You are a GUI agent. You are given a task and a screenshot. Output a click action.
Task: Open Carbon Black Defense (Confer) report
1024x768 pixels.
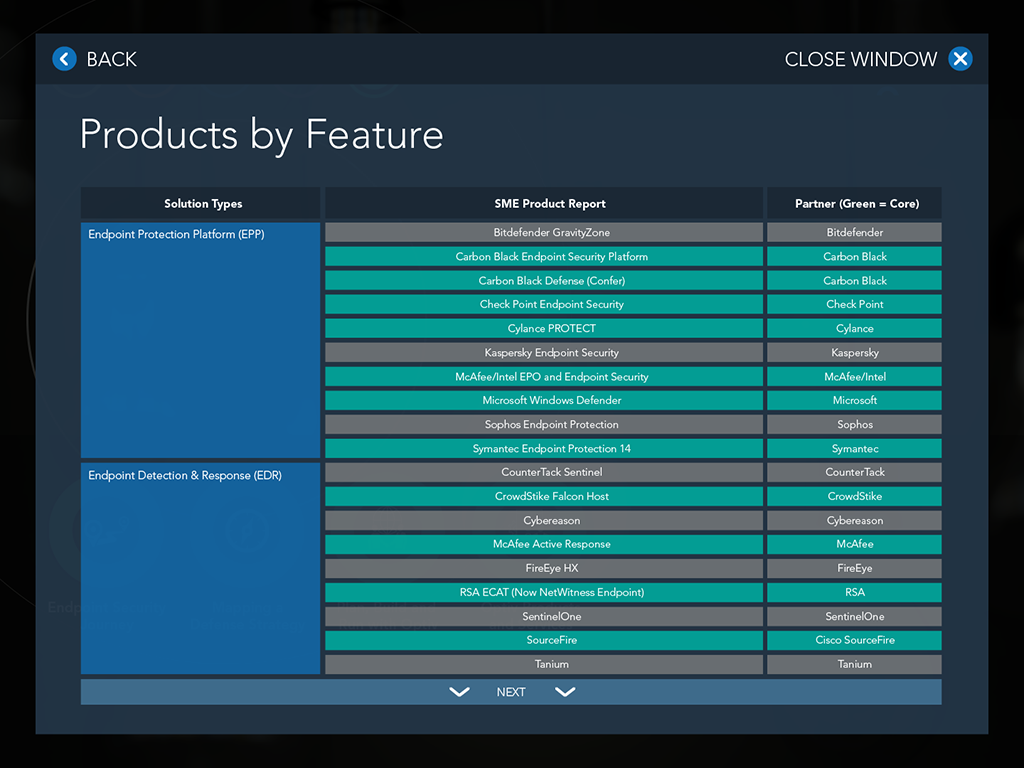(x=544, y=281)
